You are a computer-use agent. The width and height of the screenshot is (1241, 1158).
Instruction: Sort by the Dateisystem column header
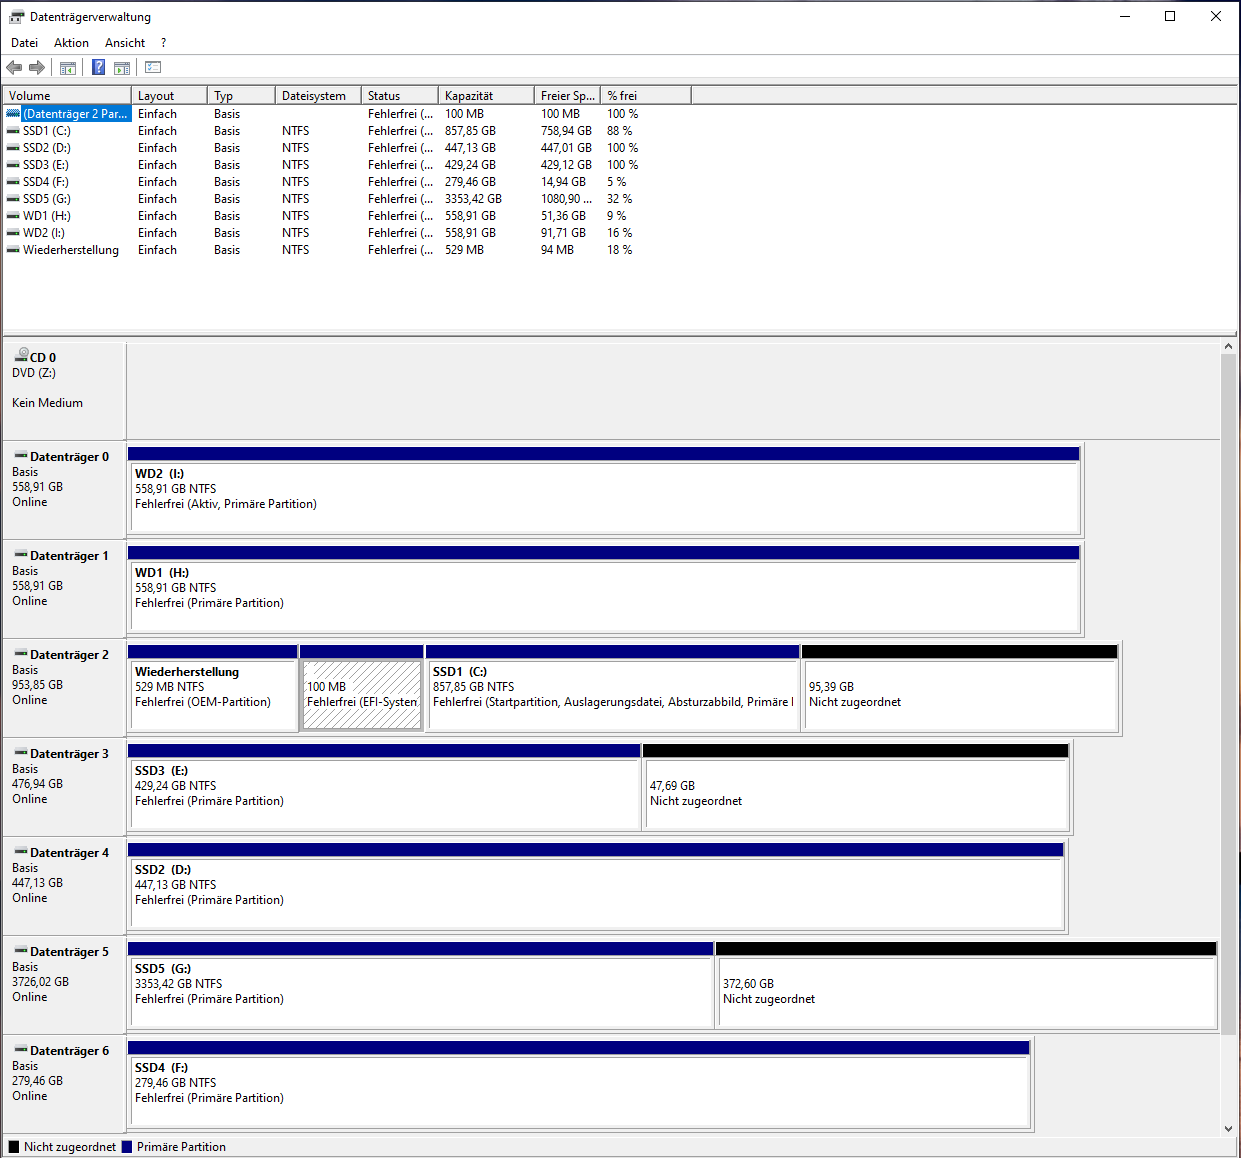click(x=318, y=96)
